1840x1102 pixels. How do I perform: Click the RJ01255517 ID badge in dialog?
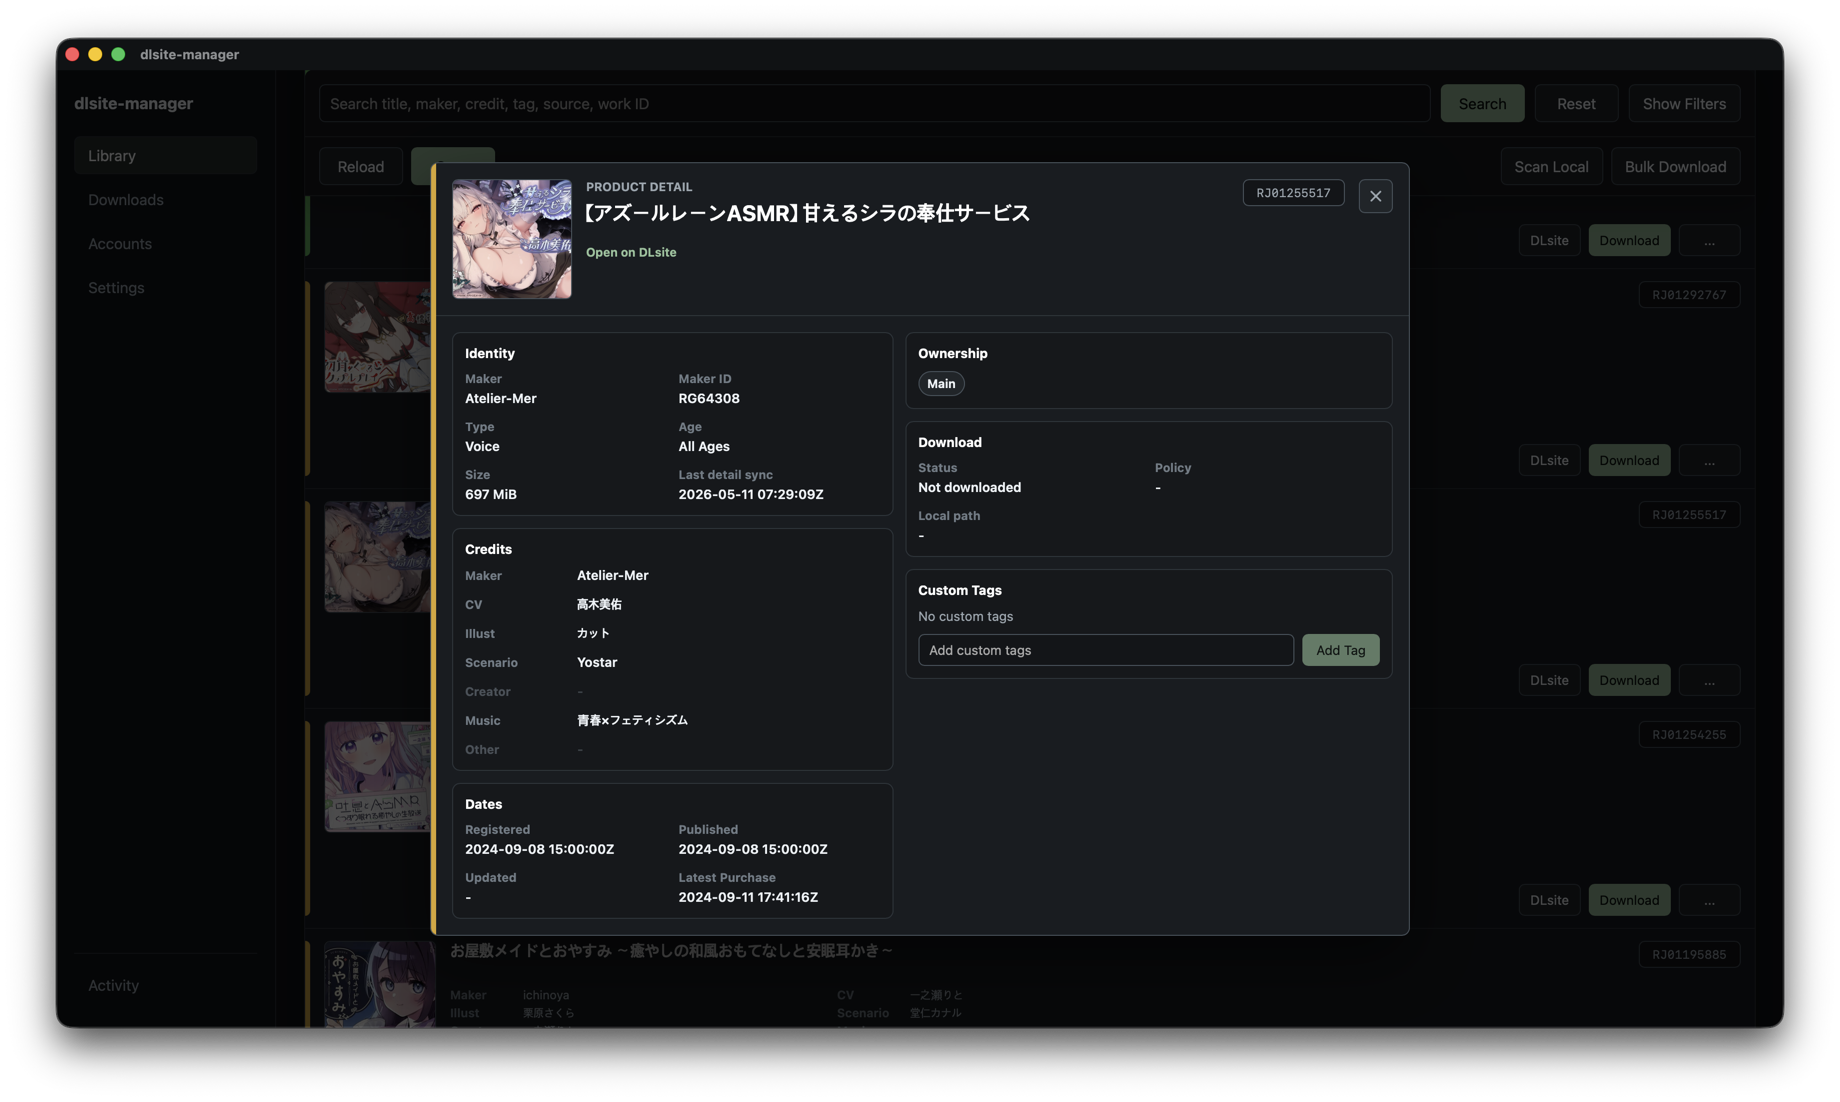(x=1293, y=193)
